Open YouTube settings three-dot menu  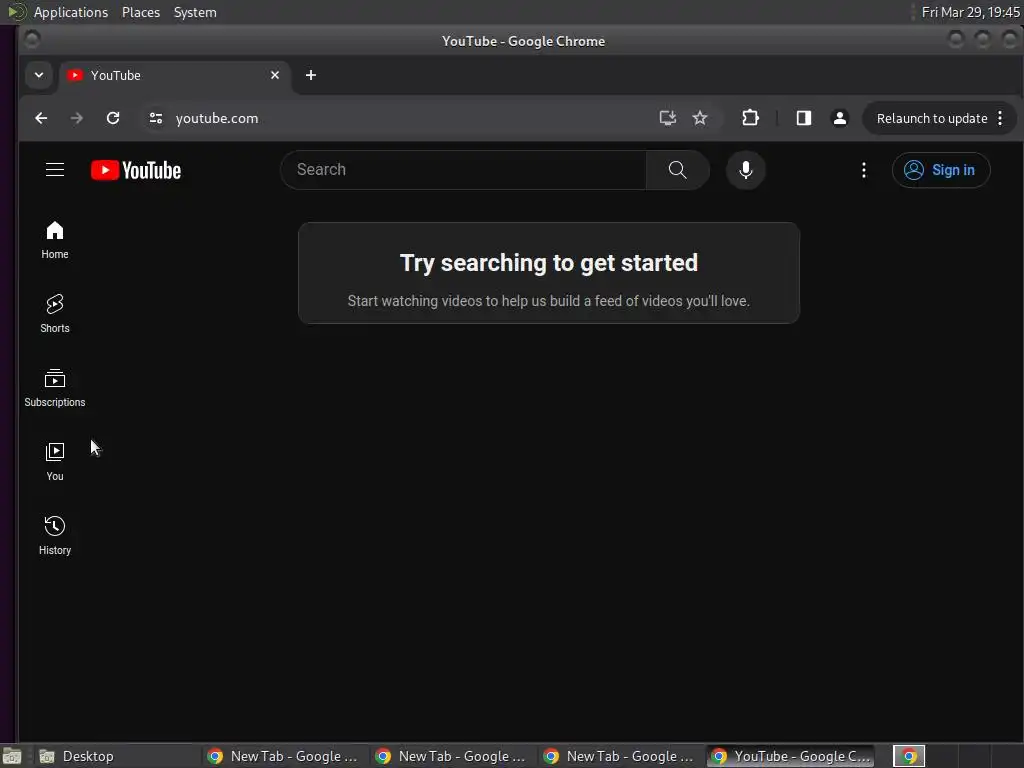[863, 170]
